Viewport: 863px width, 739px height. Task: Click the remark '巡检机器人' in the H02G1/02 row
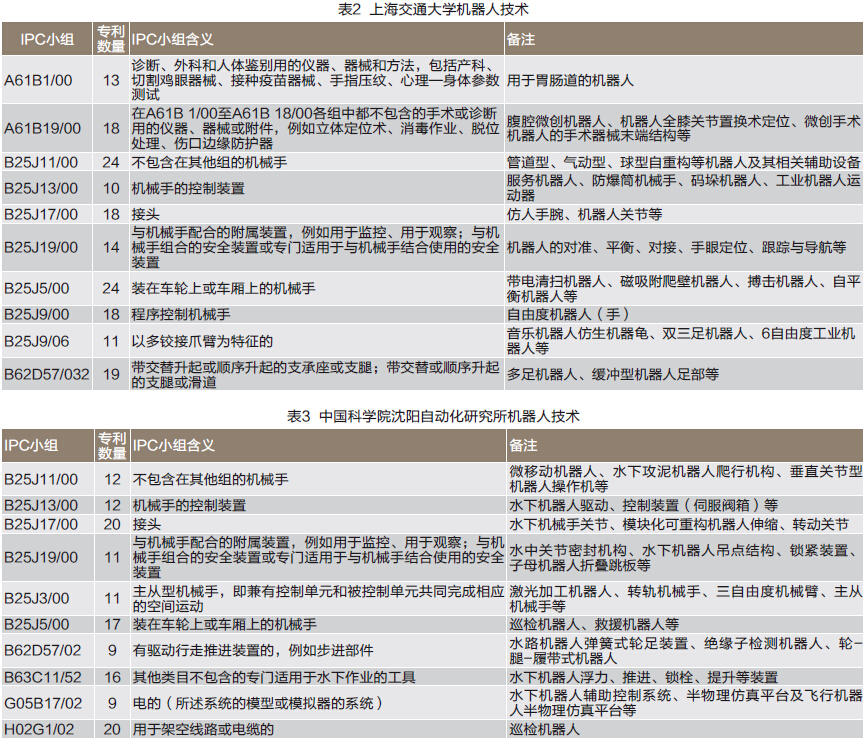tap(544, 730)
